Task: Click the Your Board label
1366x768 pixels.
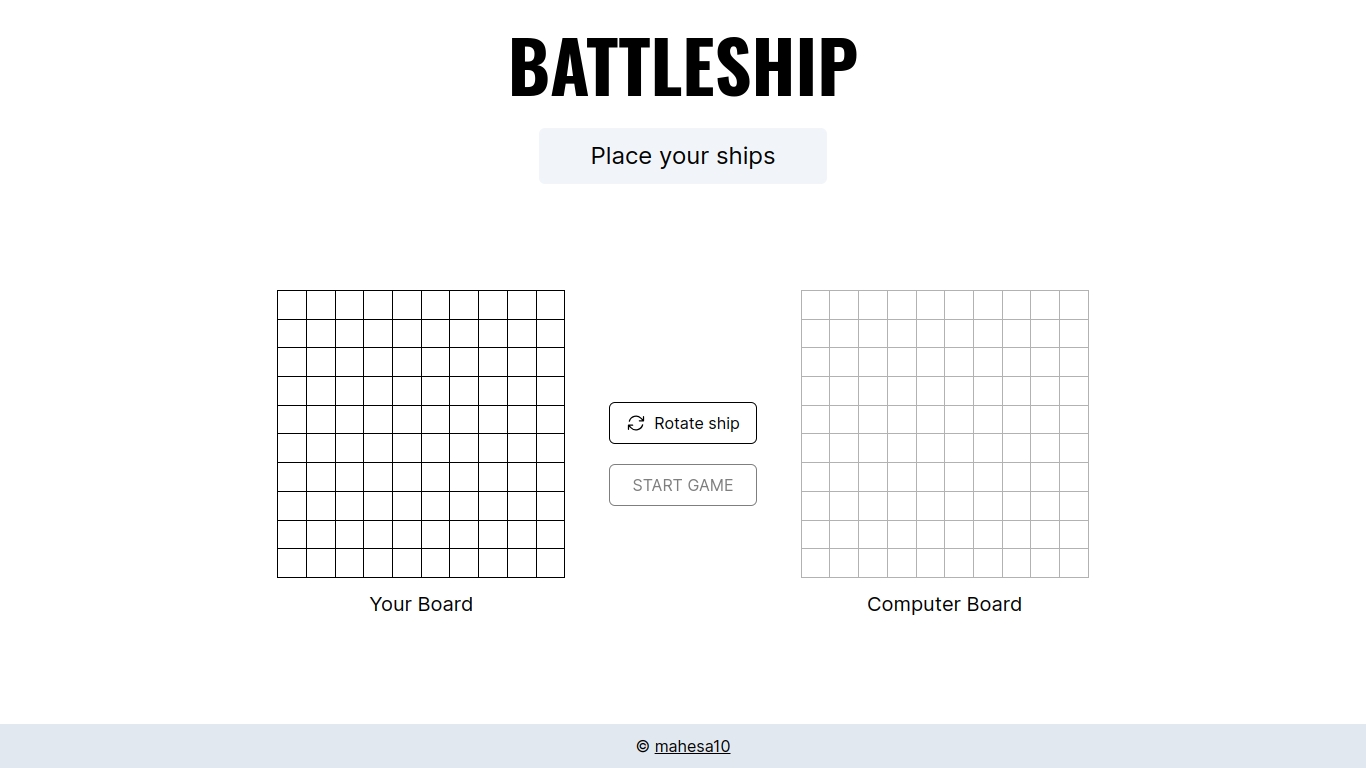Action: click(421, 604)
